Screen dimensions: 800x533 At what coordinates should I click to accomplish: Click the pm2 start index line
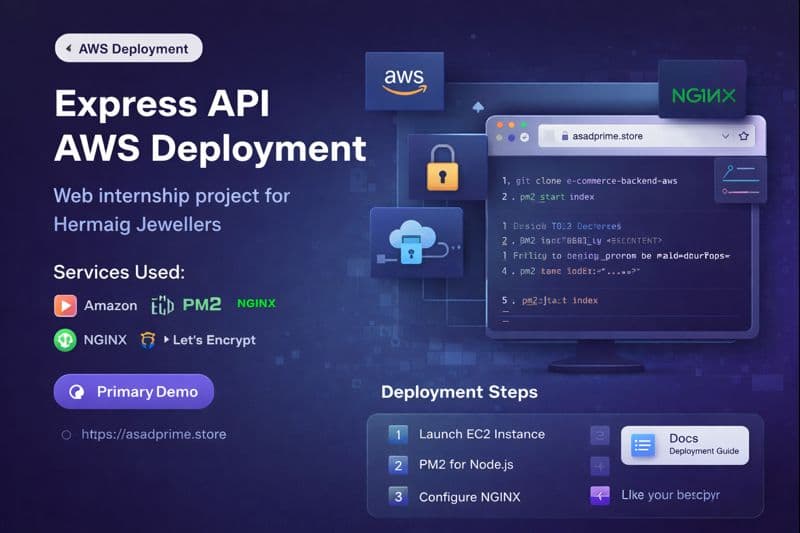[548, 197]
